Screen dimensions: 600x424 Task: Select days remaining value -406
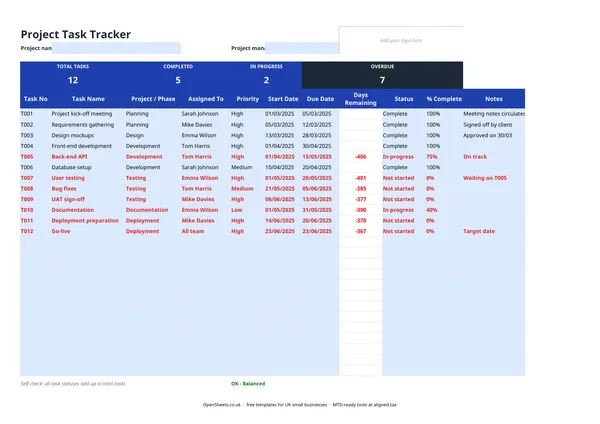point(360,157)
